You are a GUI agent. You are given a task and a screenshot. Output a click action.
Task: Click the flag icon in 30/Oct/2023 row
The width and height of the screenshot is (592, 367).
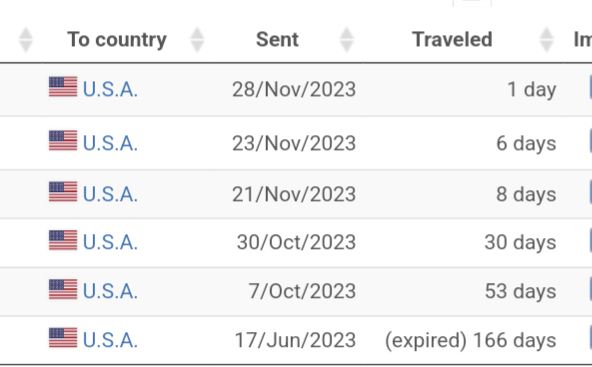pyautogui.click(x=63, y=240)
